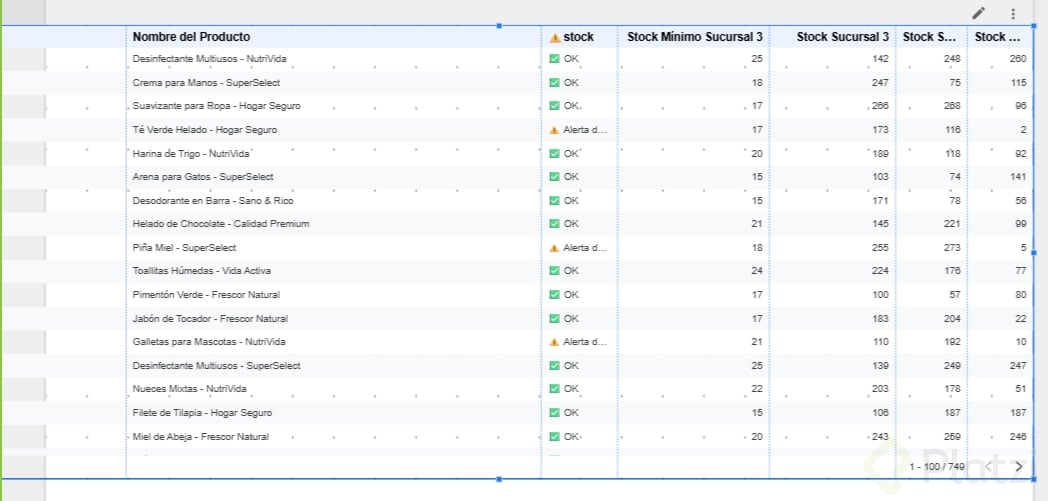Click alert icon for Té Verde Helado
The height and width of the screenshot is (501, 1048).
tap(554, 130)
